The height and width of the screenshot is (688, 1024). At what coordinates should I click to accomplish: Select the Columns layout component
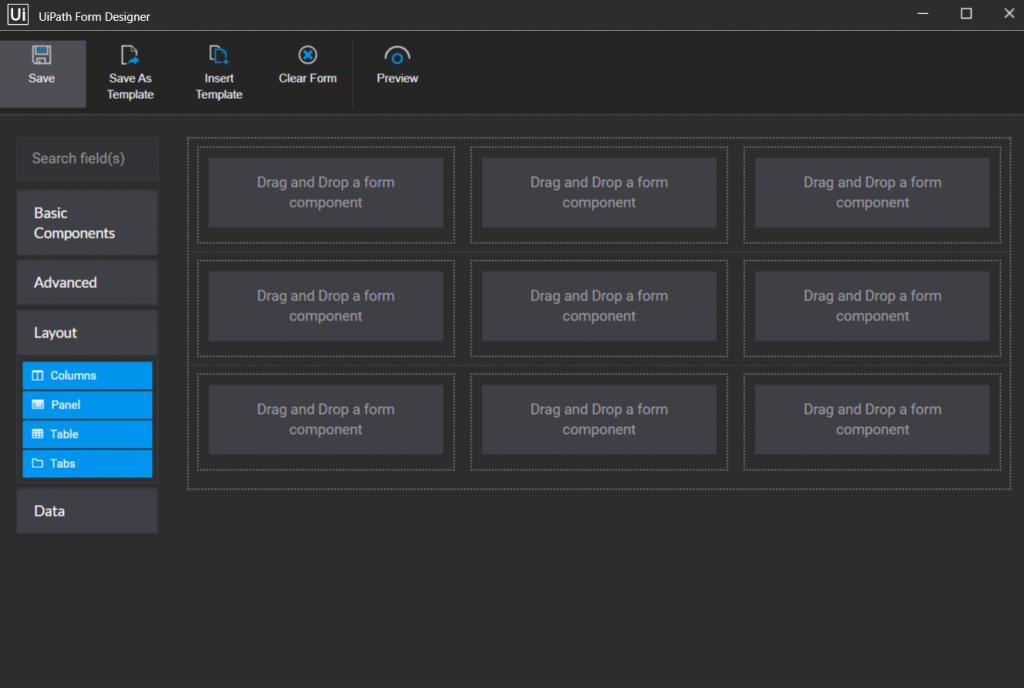tap(87, 375)
